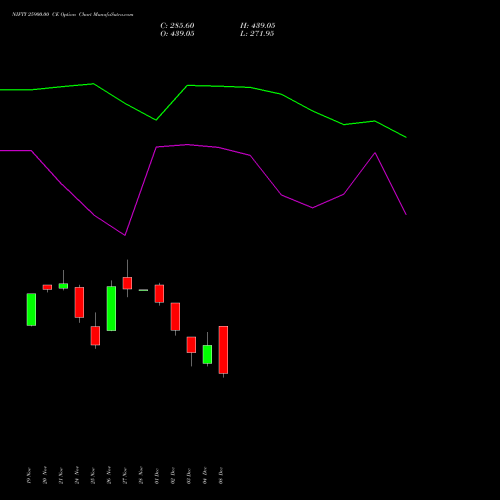This screenshot has height=500, width=500.
Task: Click the 04 Dec date label
Action: click(205, 475)
